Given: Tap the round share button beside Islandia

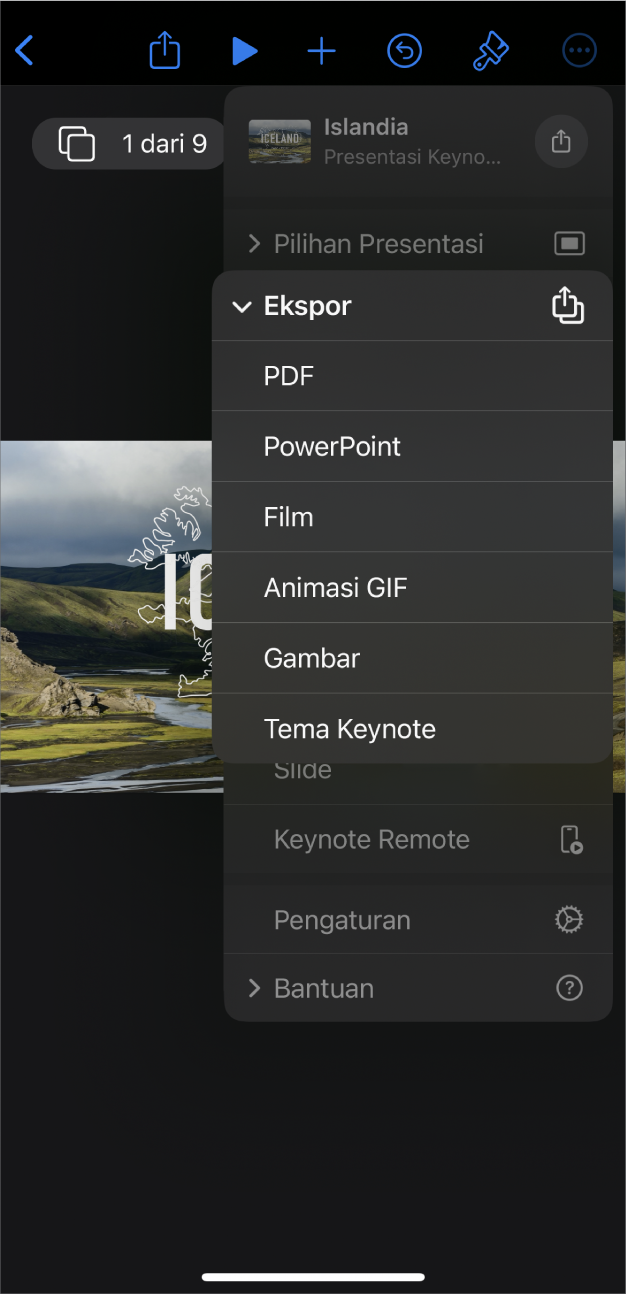Looking at the screenshot, I should click(x=561, y=142).
